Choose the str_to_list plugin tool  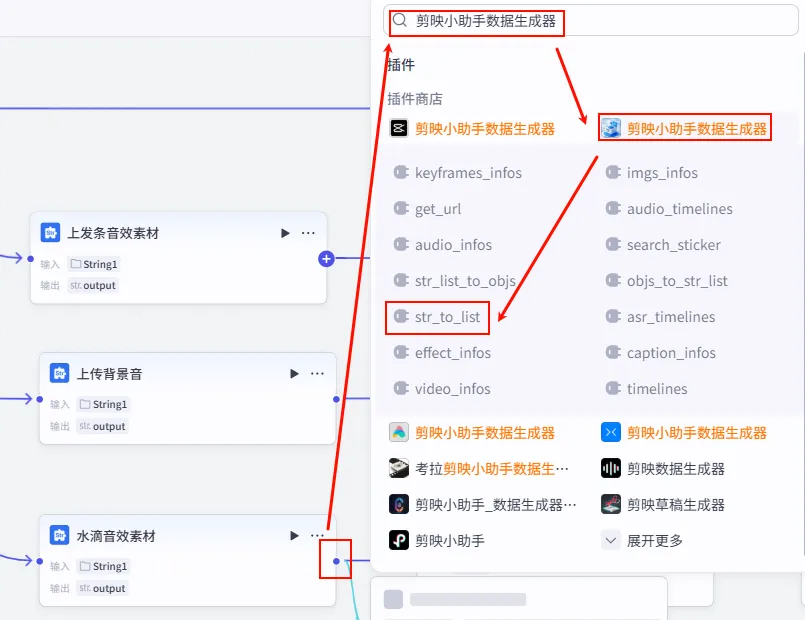[x=447, y=317]
